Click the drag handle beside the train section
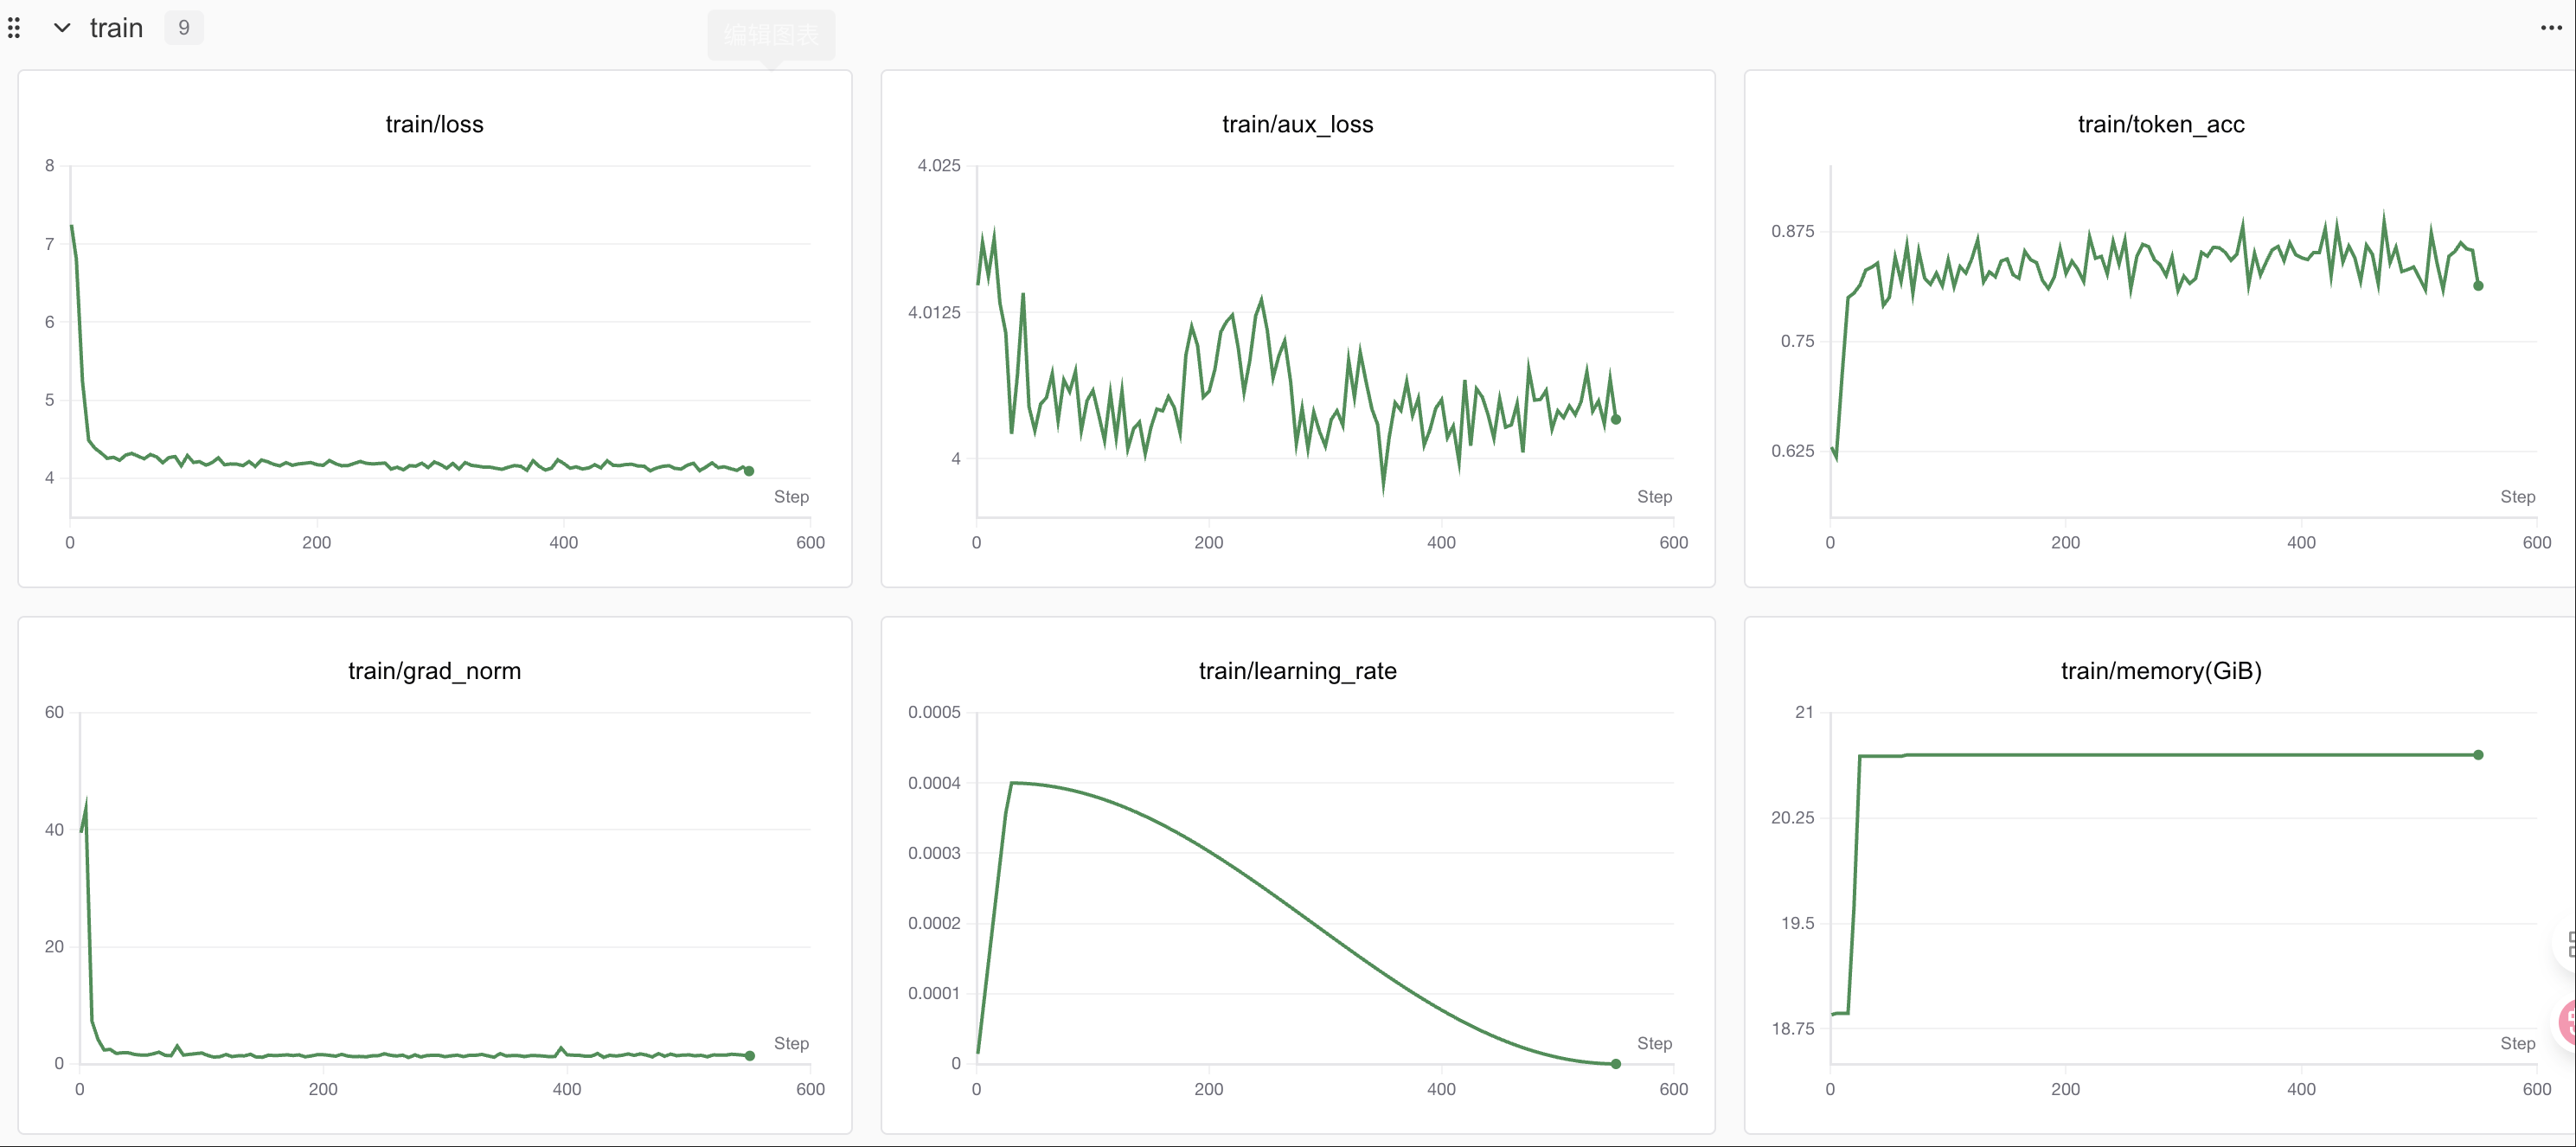This screenshot has width=2576, height=1147. pos(14,28)
